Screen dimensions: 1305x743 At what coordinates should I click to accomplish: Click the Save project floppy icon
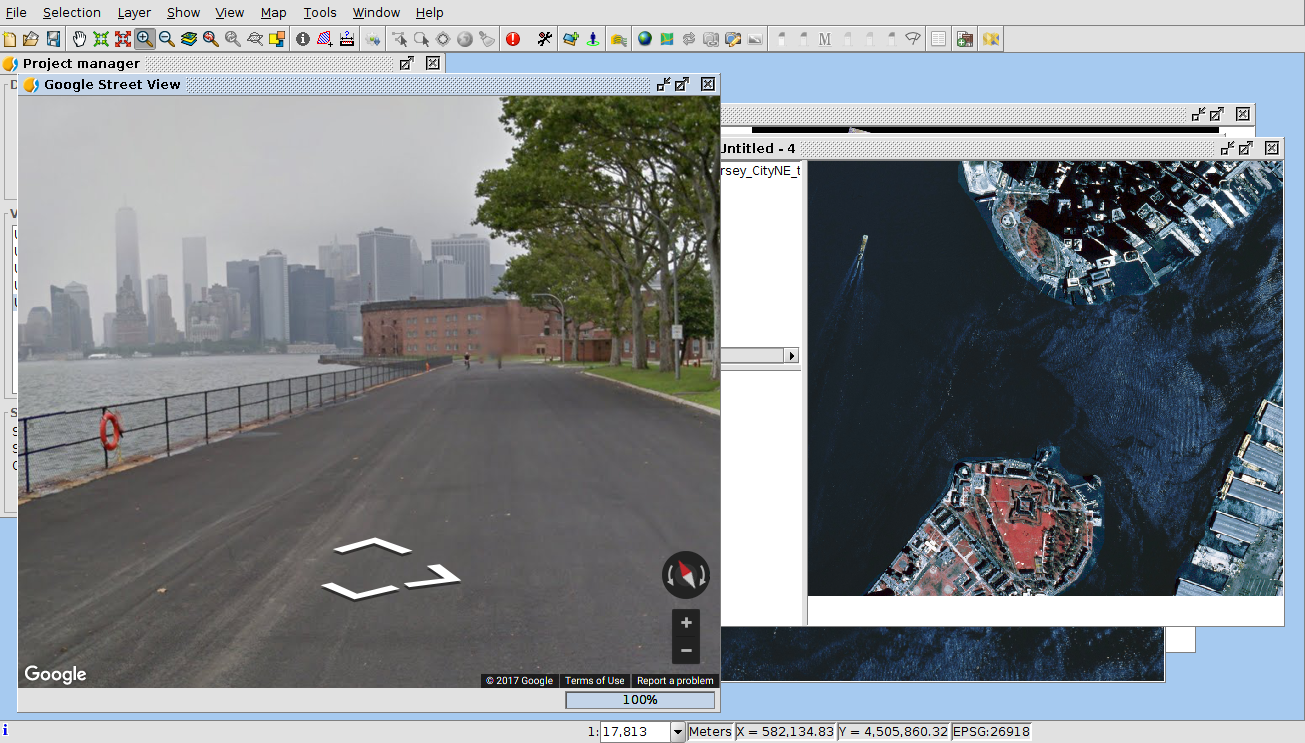point(53,39)
